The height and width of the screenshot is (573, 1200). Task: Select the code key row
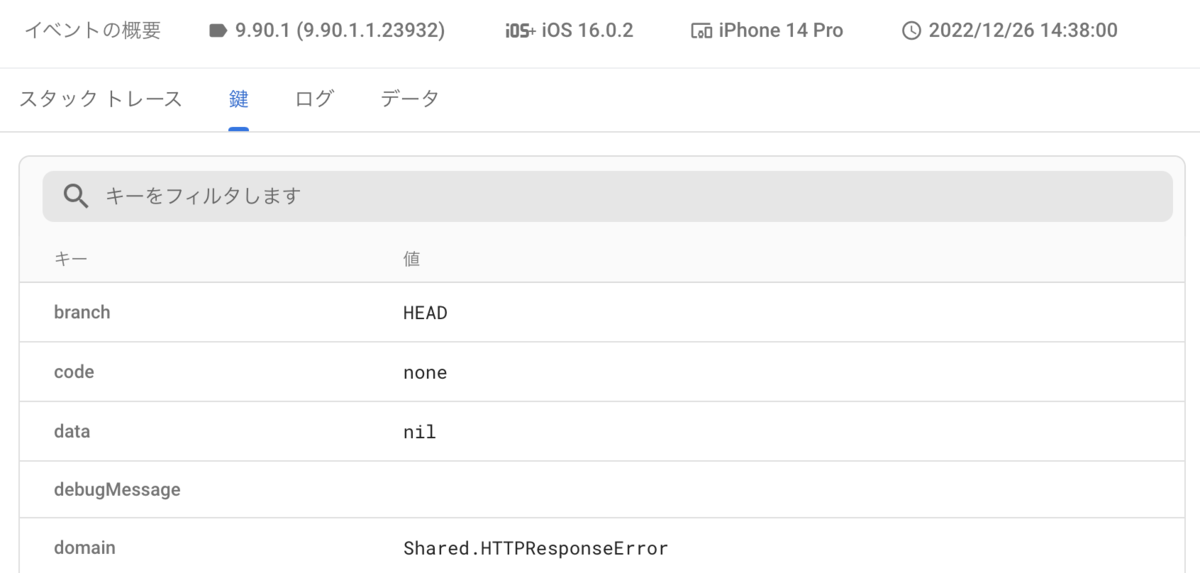pos(601,372)
